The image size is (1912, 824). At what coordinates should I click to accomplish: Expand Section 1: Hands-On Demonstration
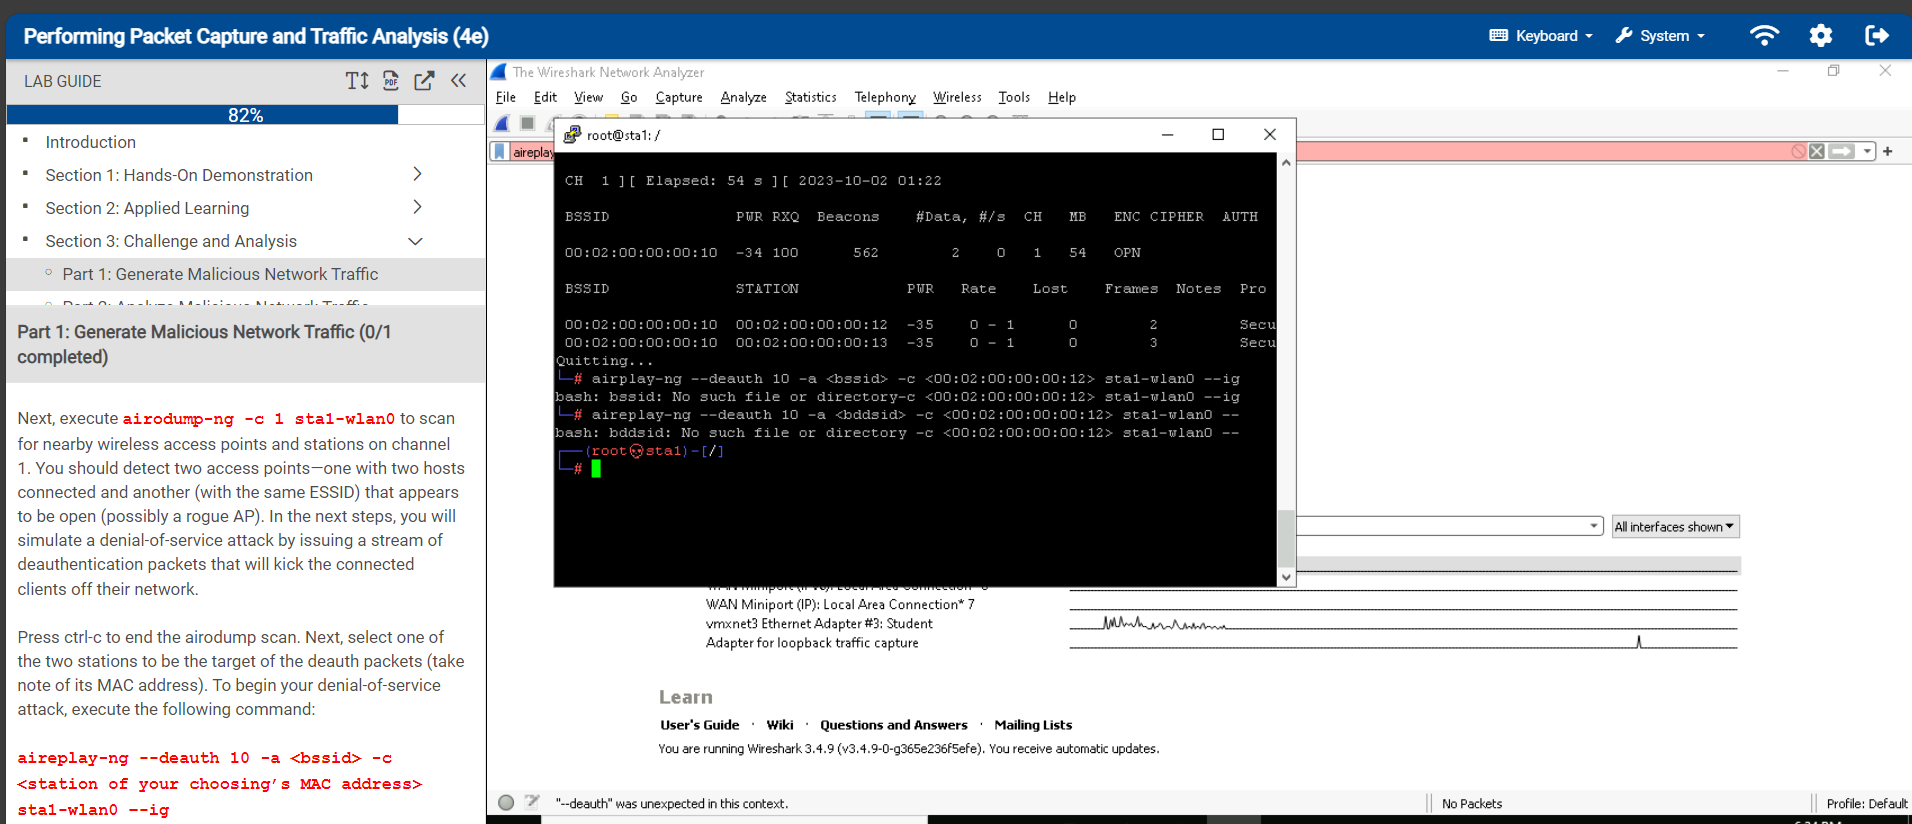[x=417, y=174]
